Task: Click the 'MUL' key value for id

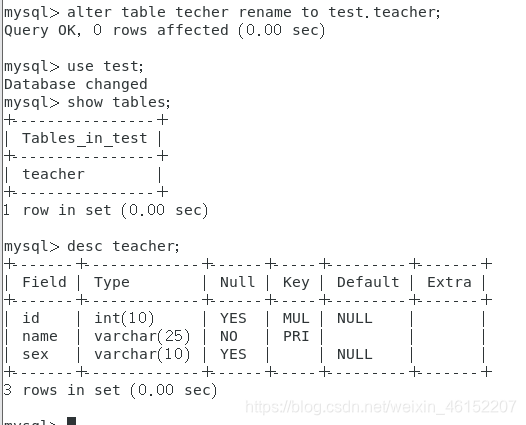Action: click(296, 318)
